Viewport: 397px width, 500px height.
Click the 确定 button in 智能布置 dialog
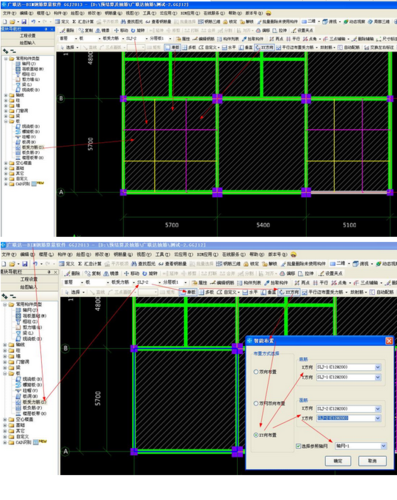pos(338,461)
